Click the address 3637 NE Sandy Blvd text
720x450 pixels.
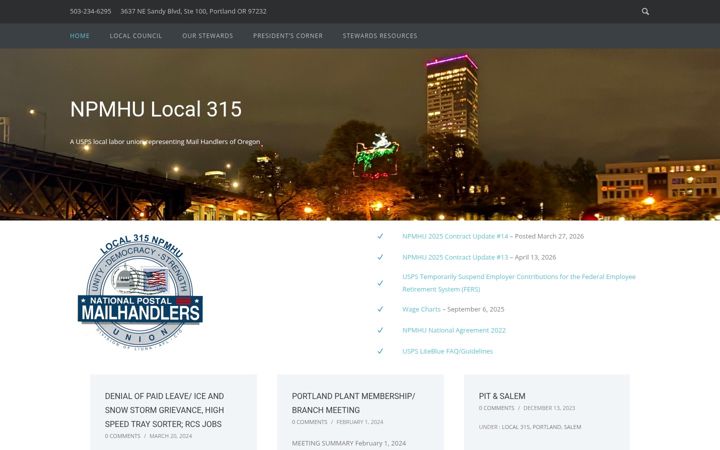click(x=193, y=11)
